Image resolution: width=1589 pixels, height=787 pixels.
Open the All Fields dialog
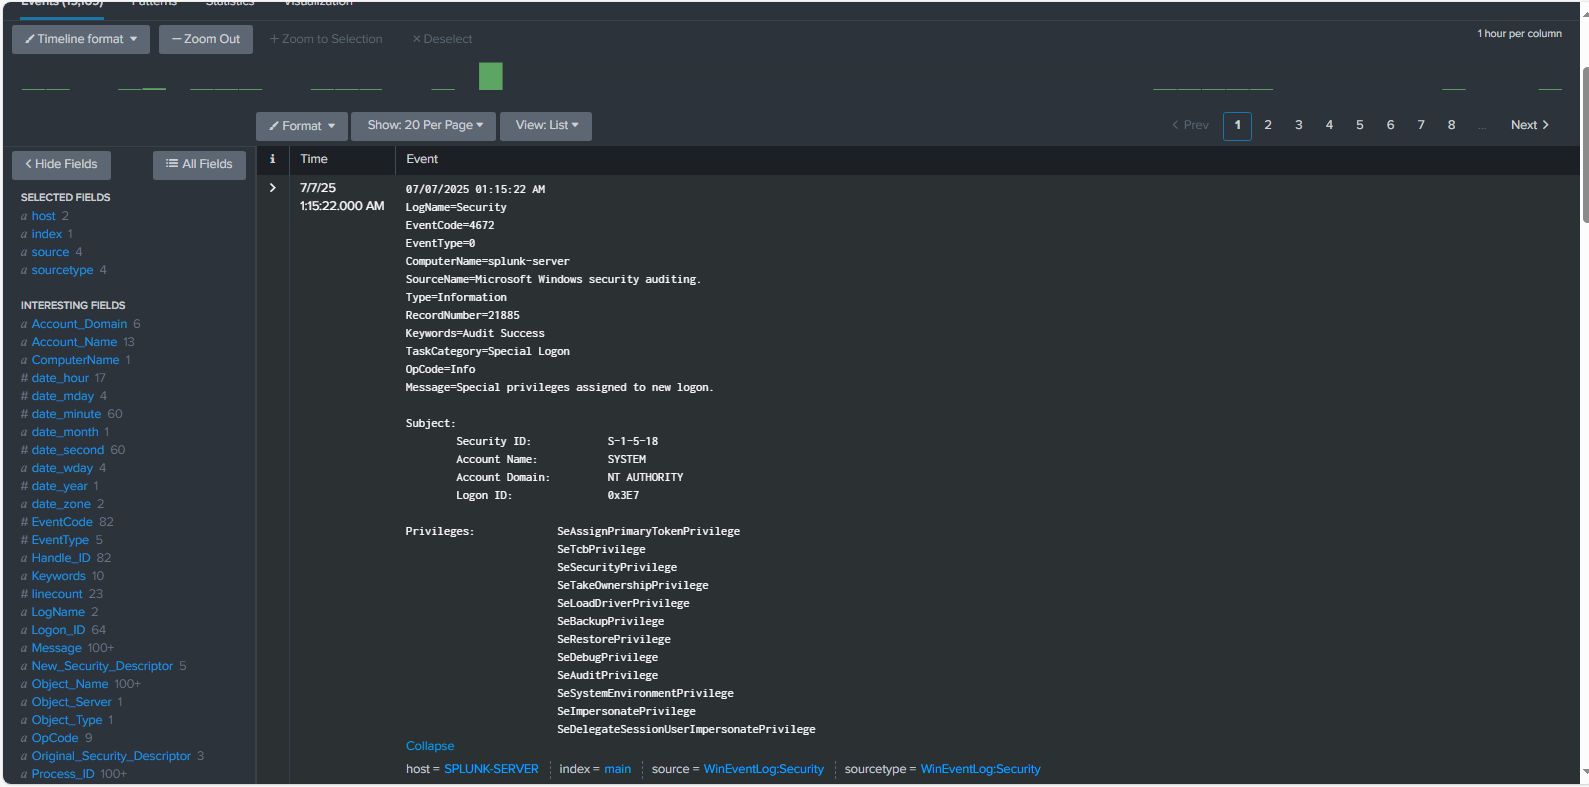199,164
